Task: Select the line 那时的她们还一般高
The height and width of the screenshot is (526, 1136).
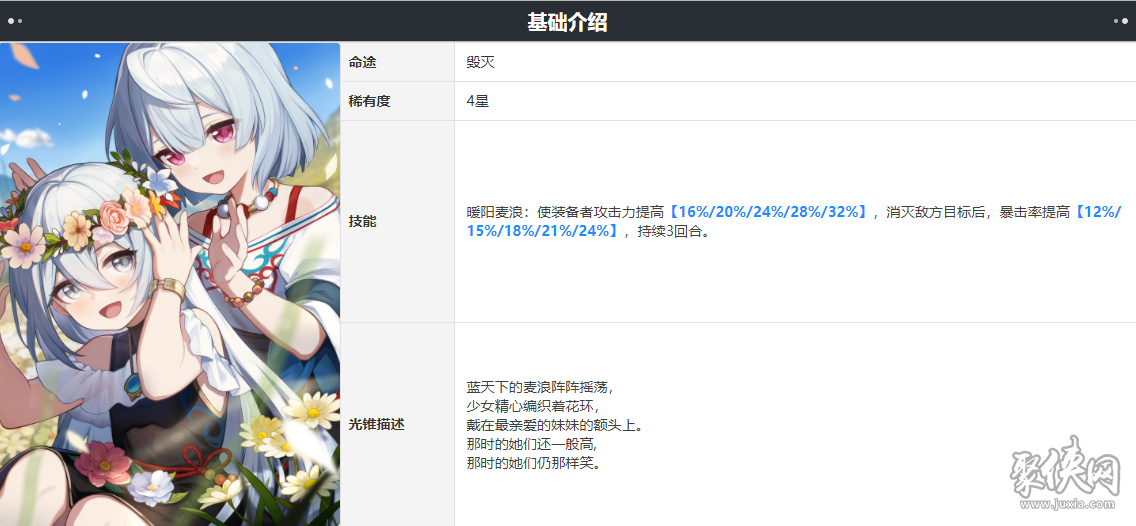Action: 533,443
